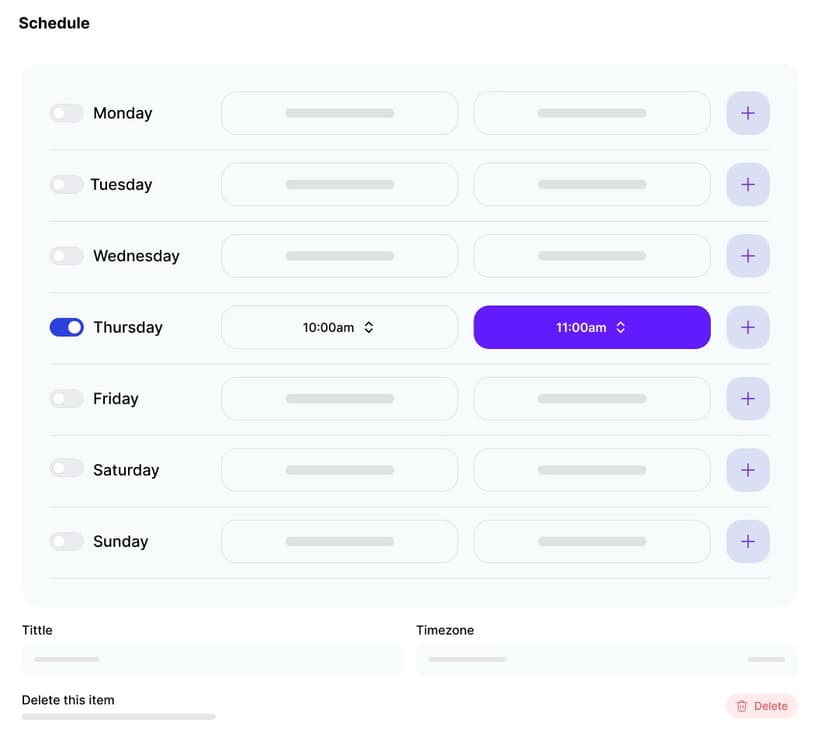The image size is (828, 729).
Task: Click the trash icon in the Delete button
Action: [742, 706]
